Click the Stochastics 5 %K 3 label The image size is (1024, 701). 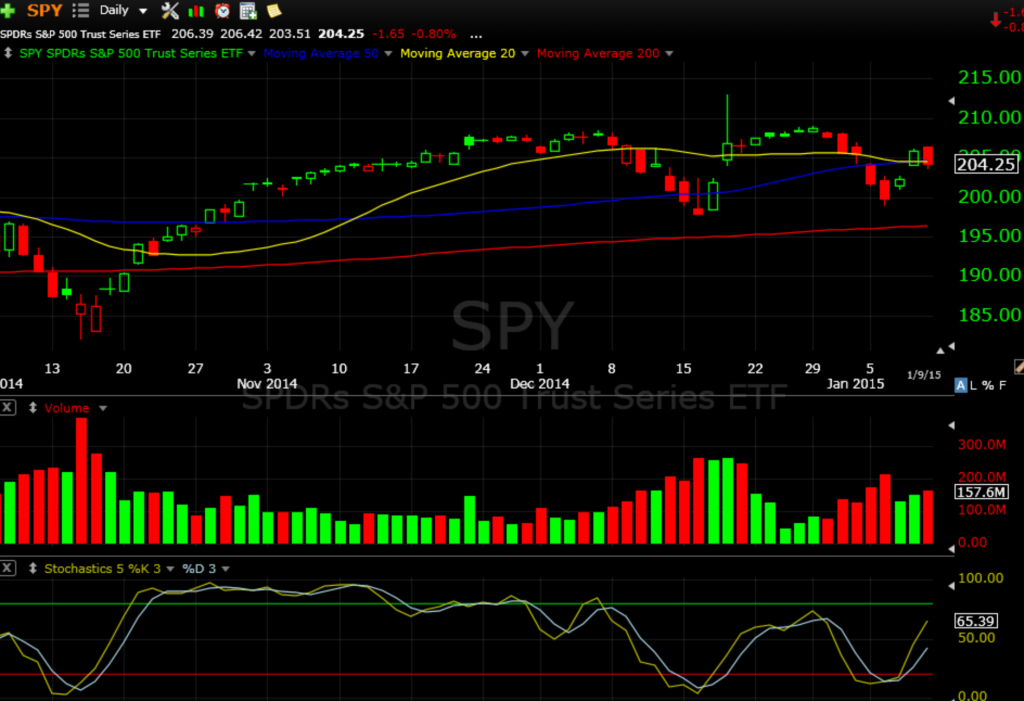point(103,568)
